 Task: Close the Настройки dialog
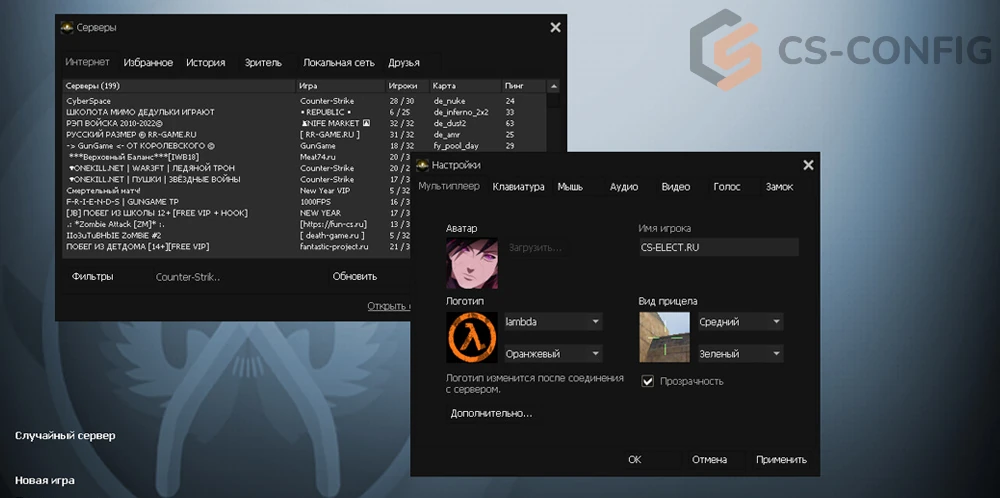click(808, 165)
